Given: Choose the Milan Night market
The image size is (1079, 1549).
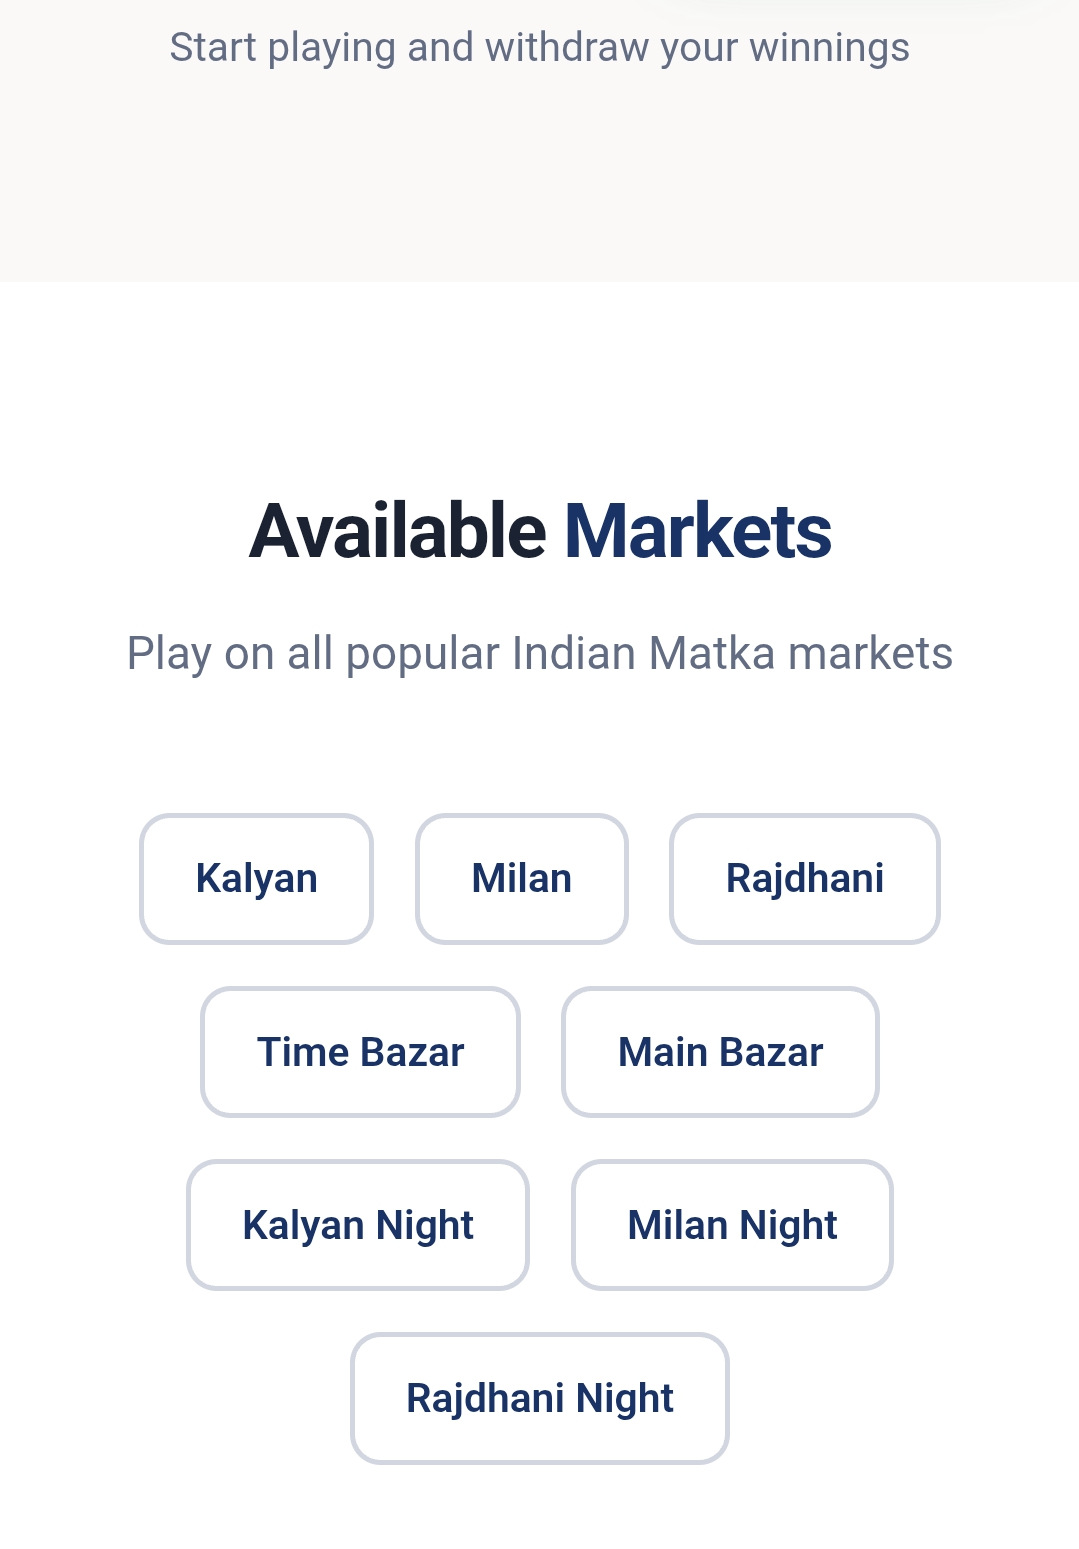Looking at the screenshot, I should (x=732, y=1225).
